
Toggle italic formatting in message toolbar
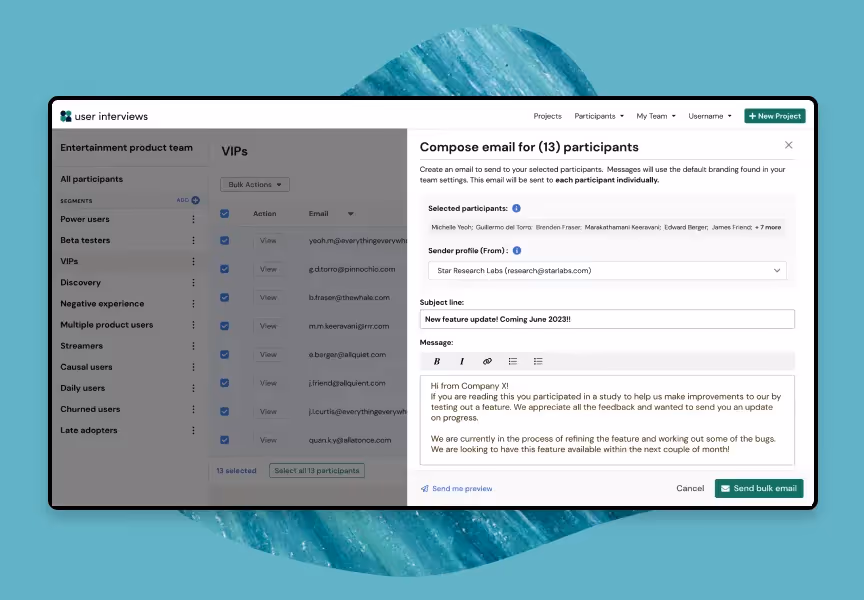pyautogui.click(x=462, y=361)
